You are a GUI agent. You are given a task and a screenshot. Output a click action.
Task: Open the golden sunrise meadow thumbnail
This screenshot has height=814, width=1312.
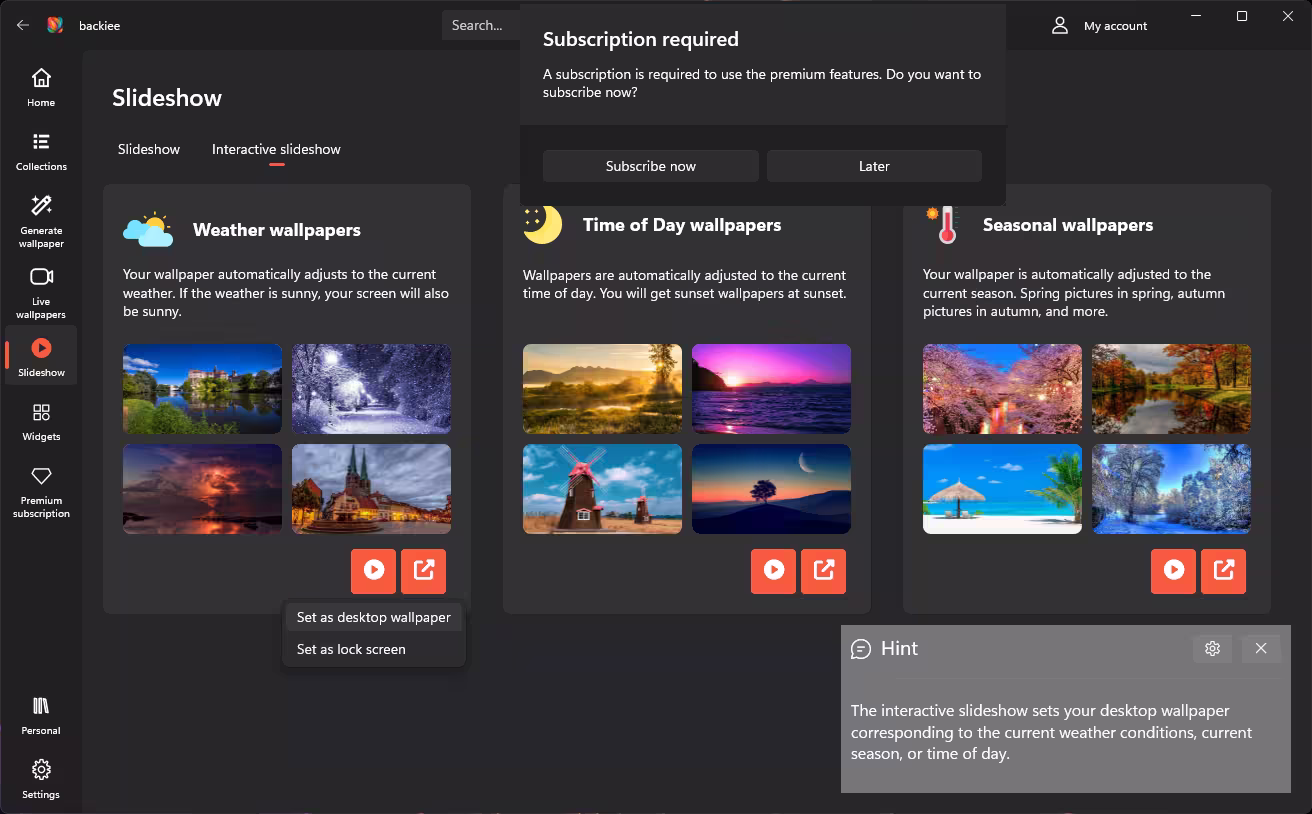(602, 389)
